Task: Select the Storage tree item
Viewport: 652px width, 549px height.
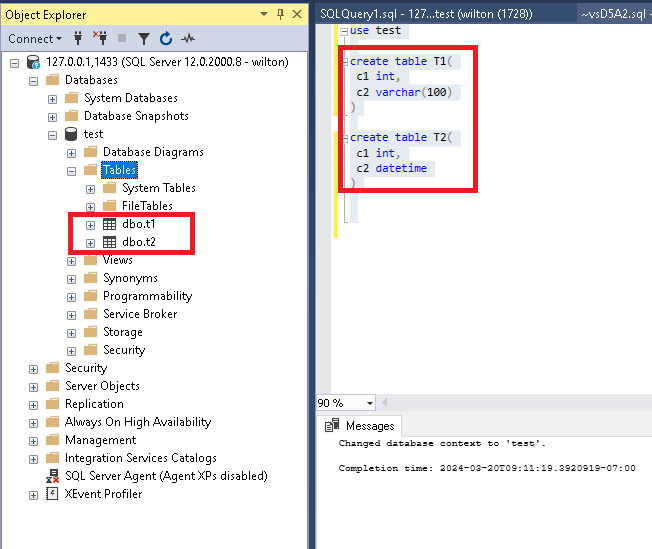Action: click(123, 332)
